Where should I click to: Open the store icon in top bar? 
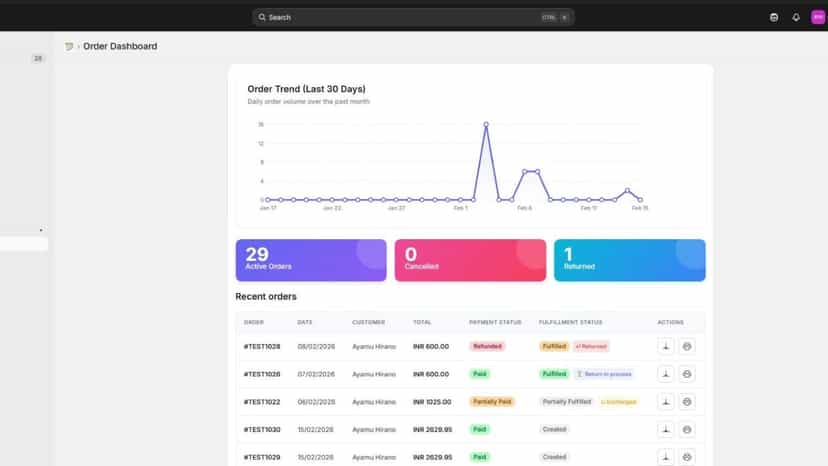point(774,17)
